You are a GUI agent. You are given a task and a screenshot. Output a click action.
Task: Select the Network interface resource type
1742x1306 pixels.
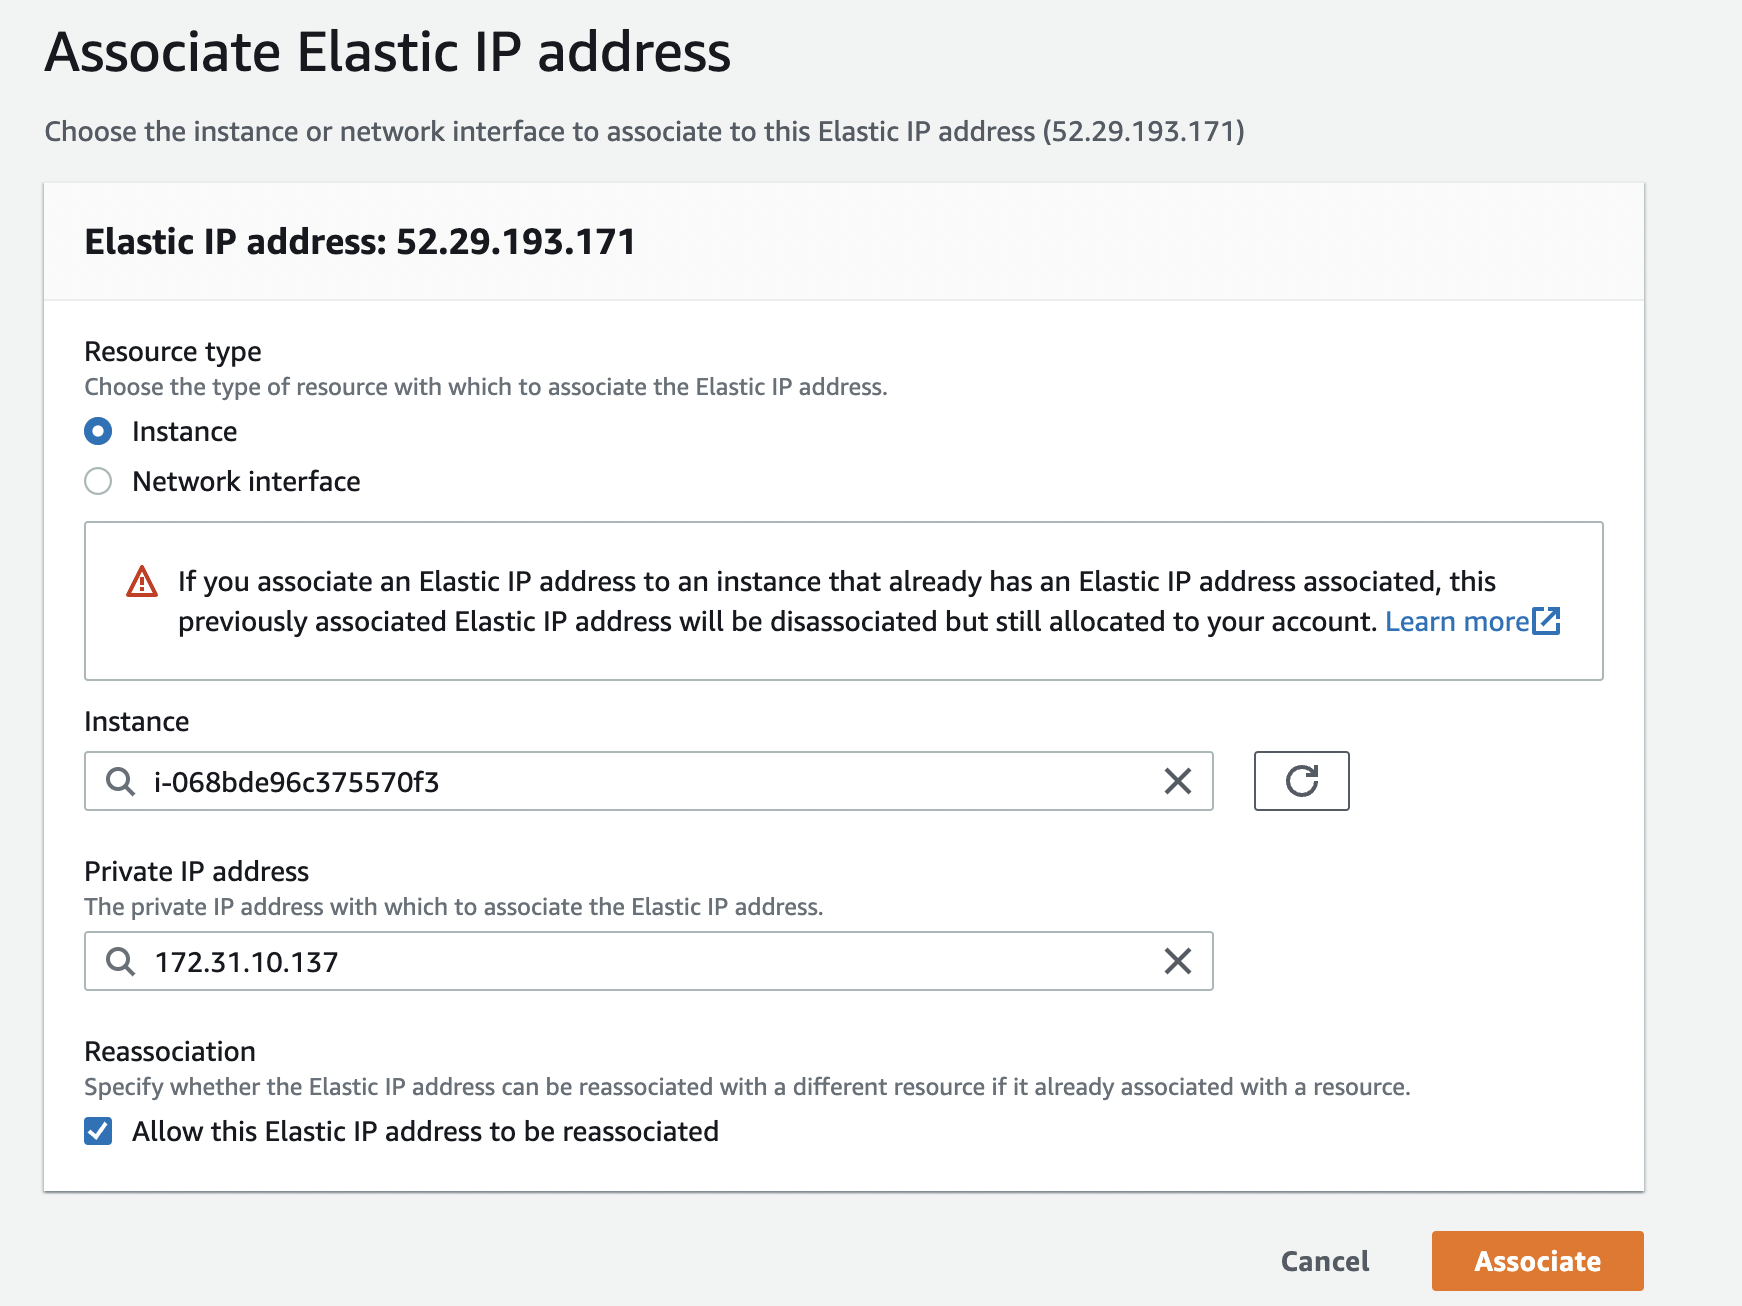98,481
